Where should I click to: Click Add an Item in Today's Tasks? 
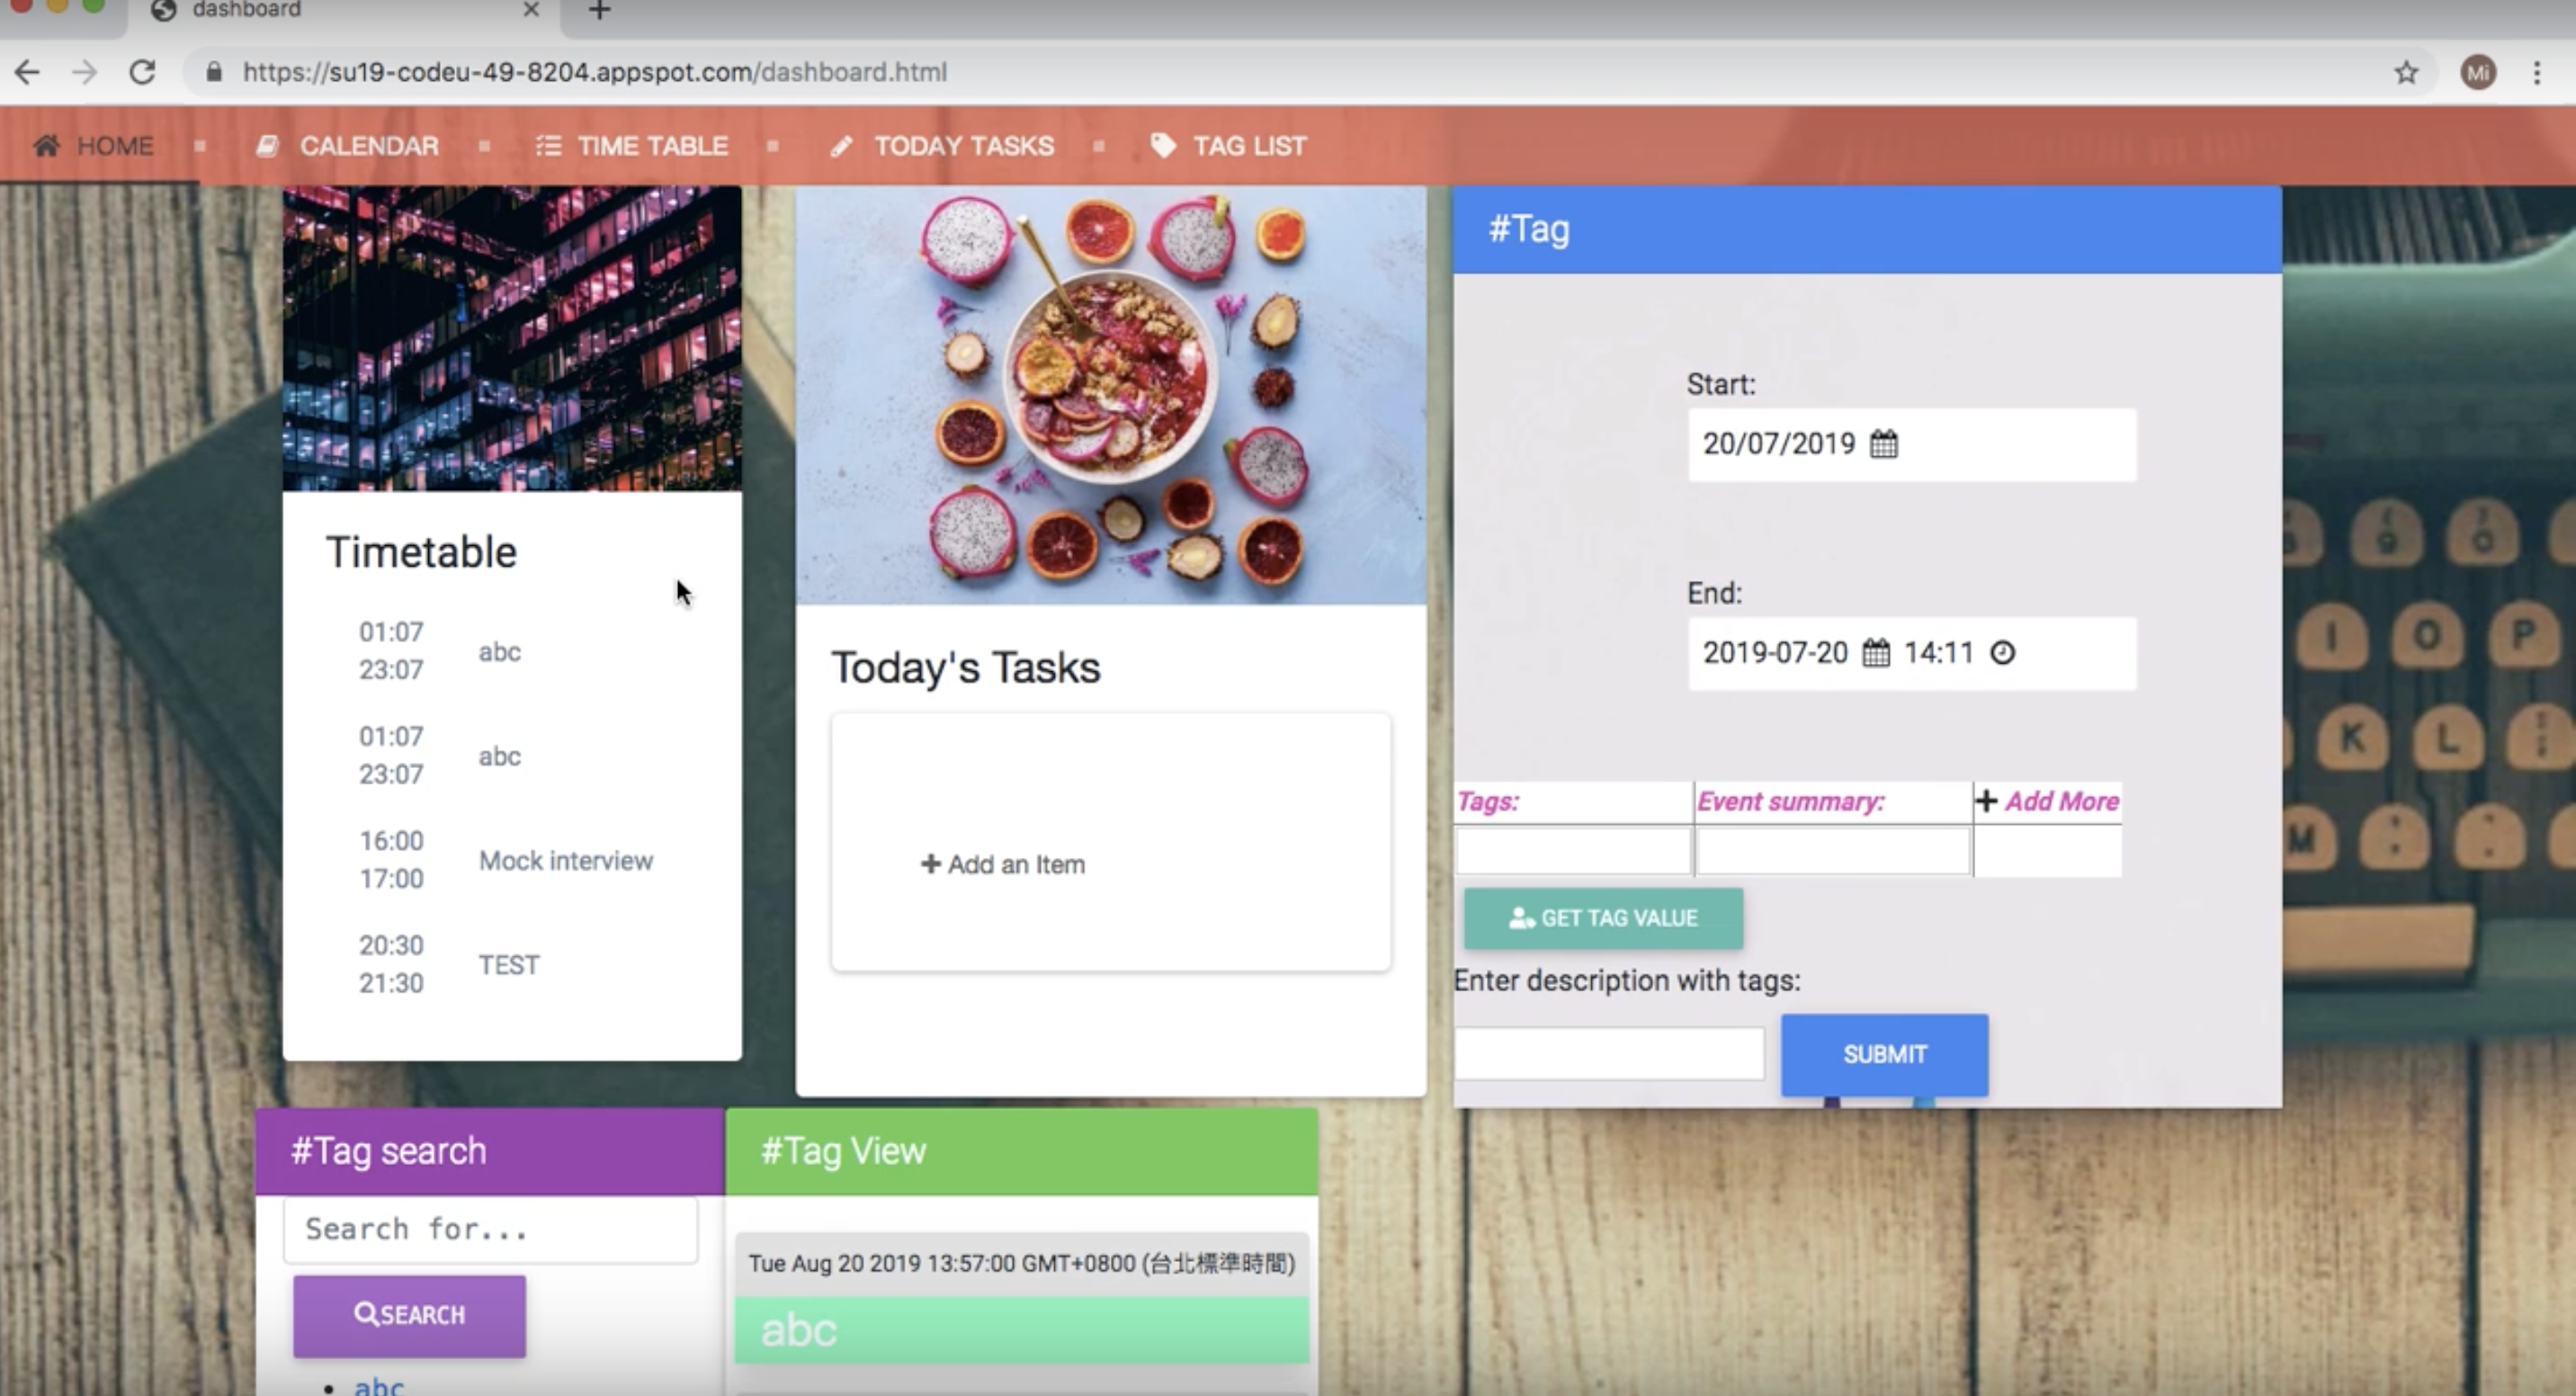point(1006,863)
